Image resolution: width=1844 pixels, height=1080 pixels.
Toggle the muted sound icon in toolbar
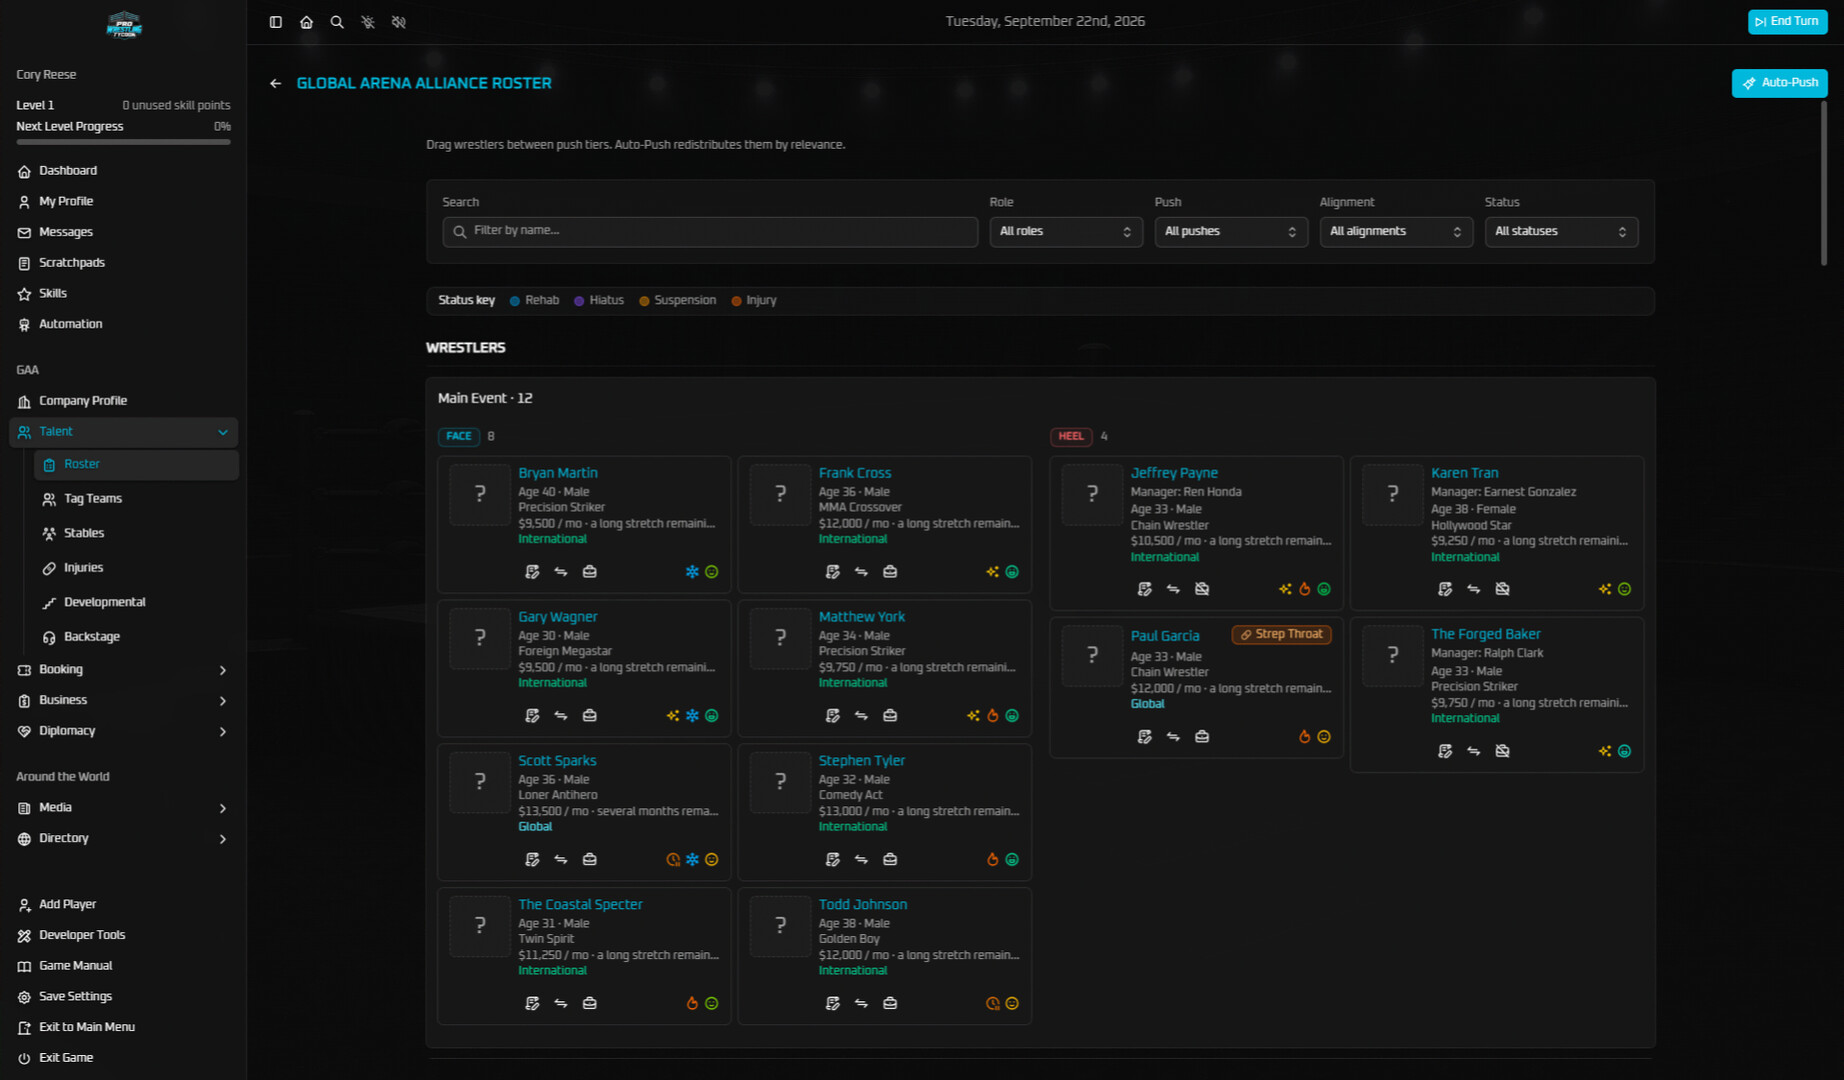click(x=399, y=22)
